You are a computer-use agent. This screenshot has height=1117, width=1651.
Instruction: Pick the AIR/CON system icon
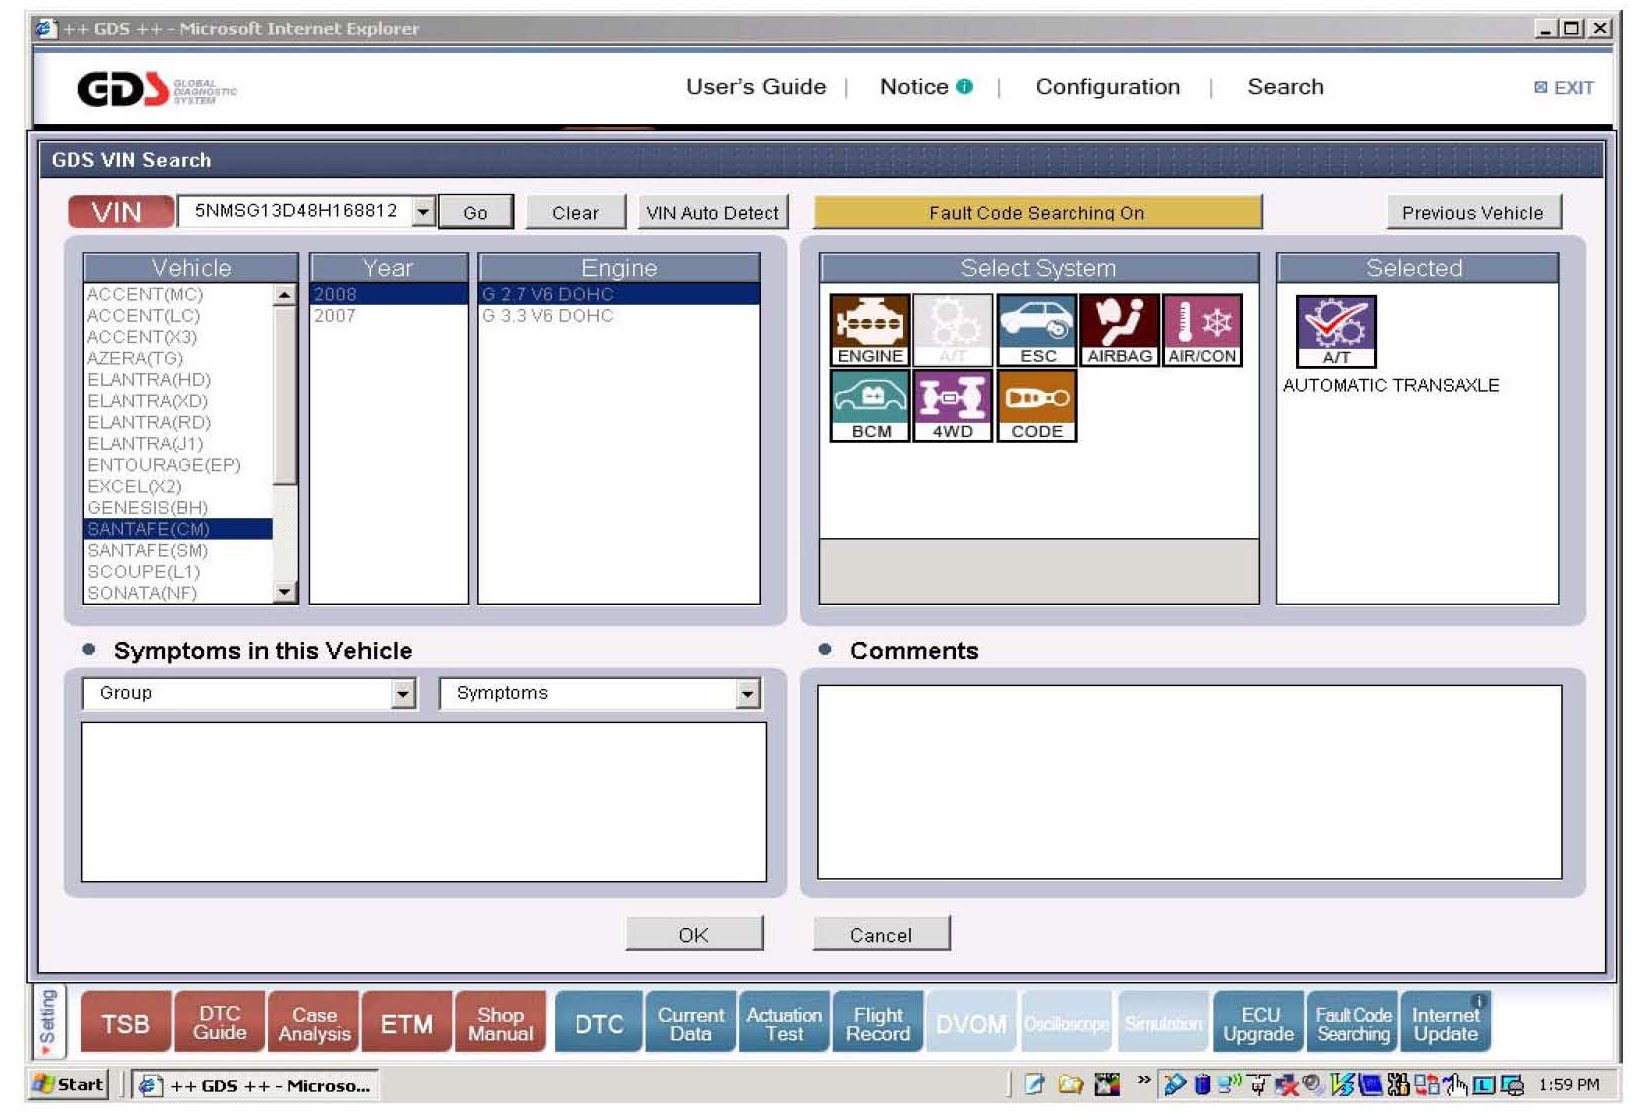1202,329
